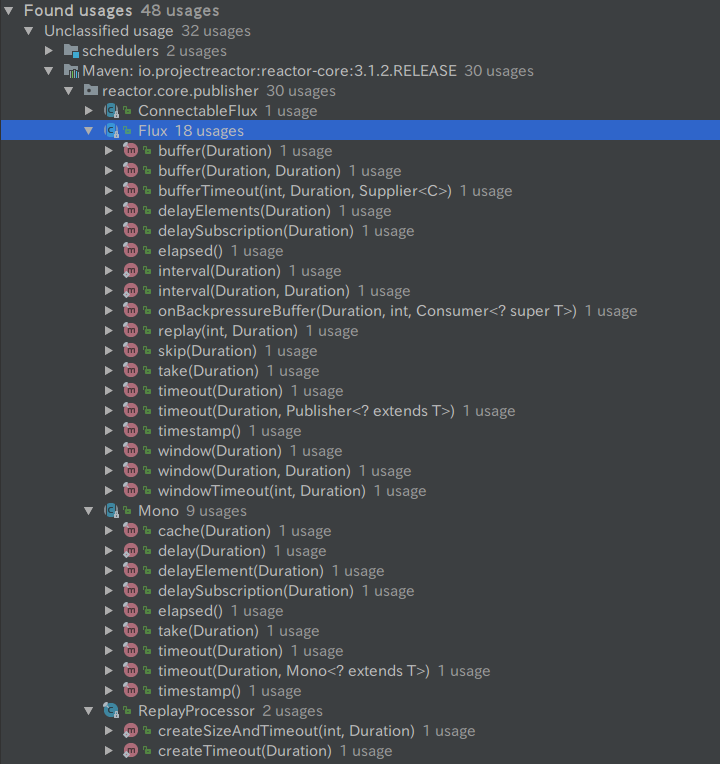Collapse the Flux 18 usages node
The width and height of the screenshot is (720, 764).
(x=89, y=131)
